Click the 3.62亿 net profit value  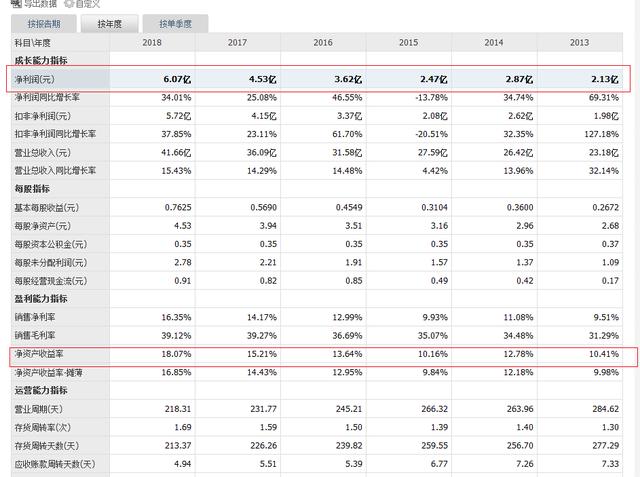click(x=348, y=79)
